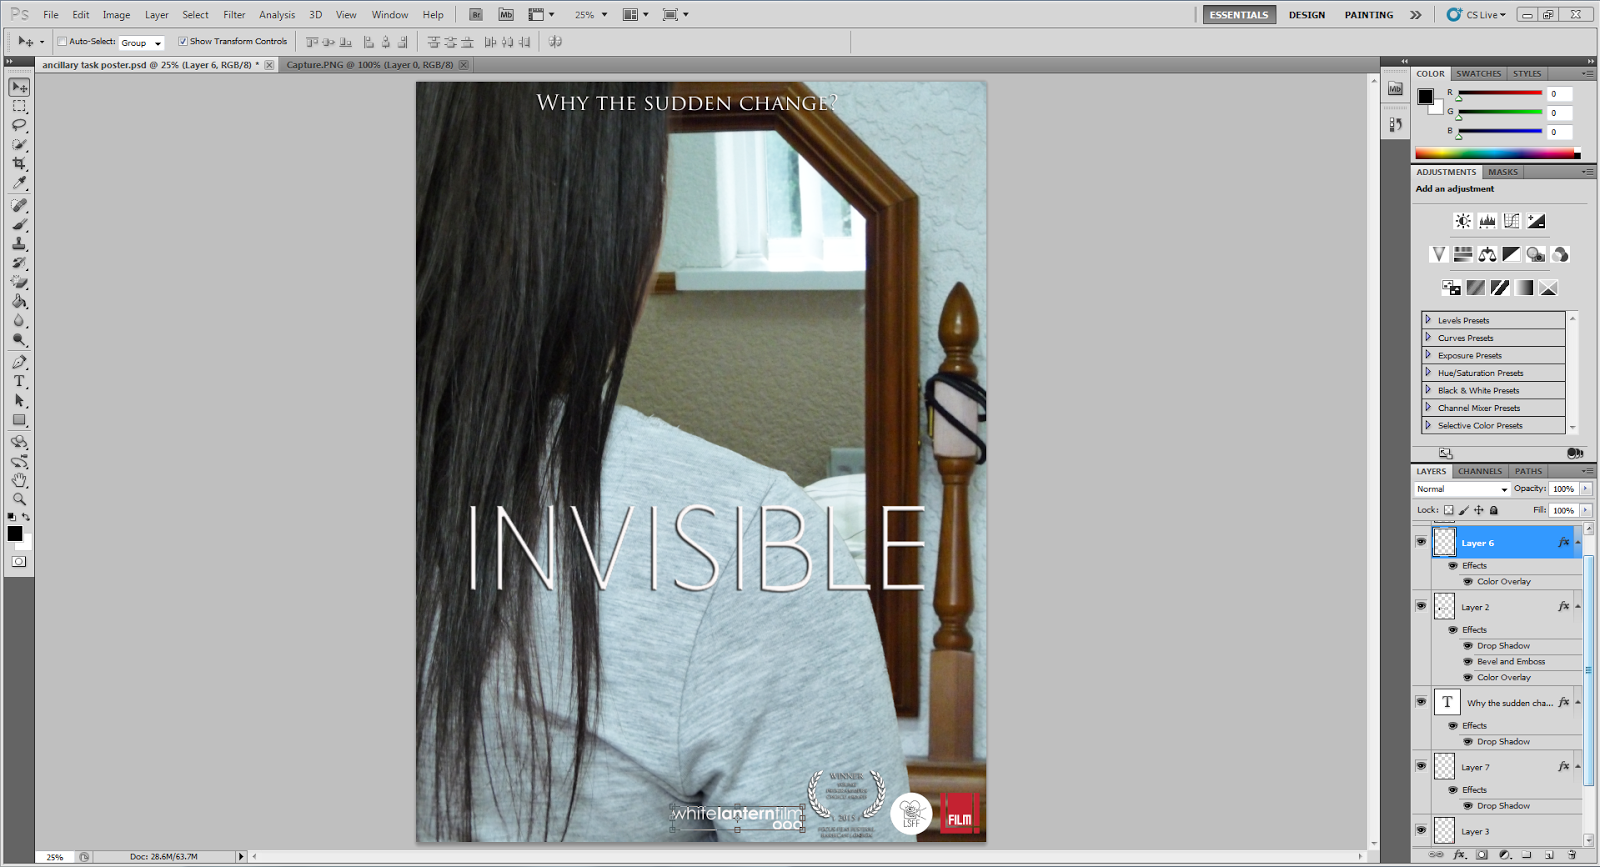
Task: Add a Threshold adjustment layer
Action: [x=1499, y=288]
